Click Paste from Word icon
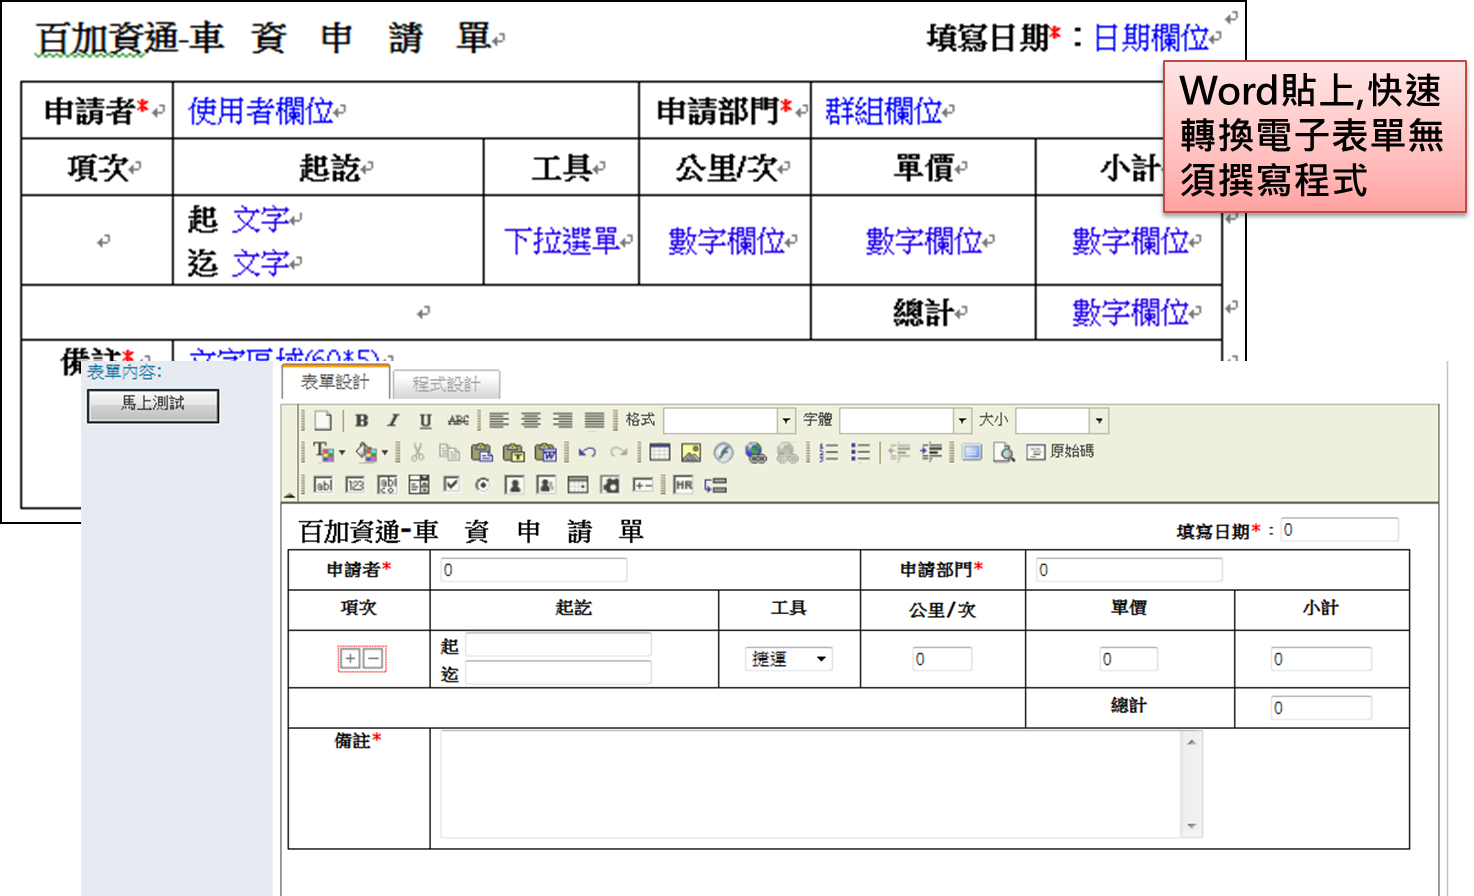1474x896 pixels. point(546,453)
